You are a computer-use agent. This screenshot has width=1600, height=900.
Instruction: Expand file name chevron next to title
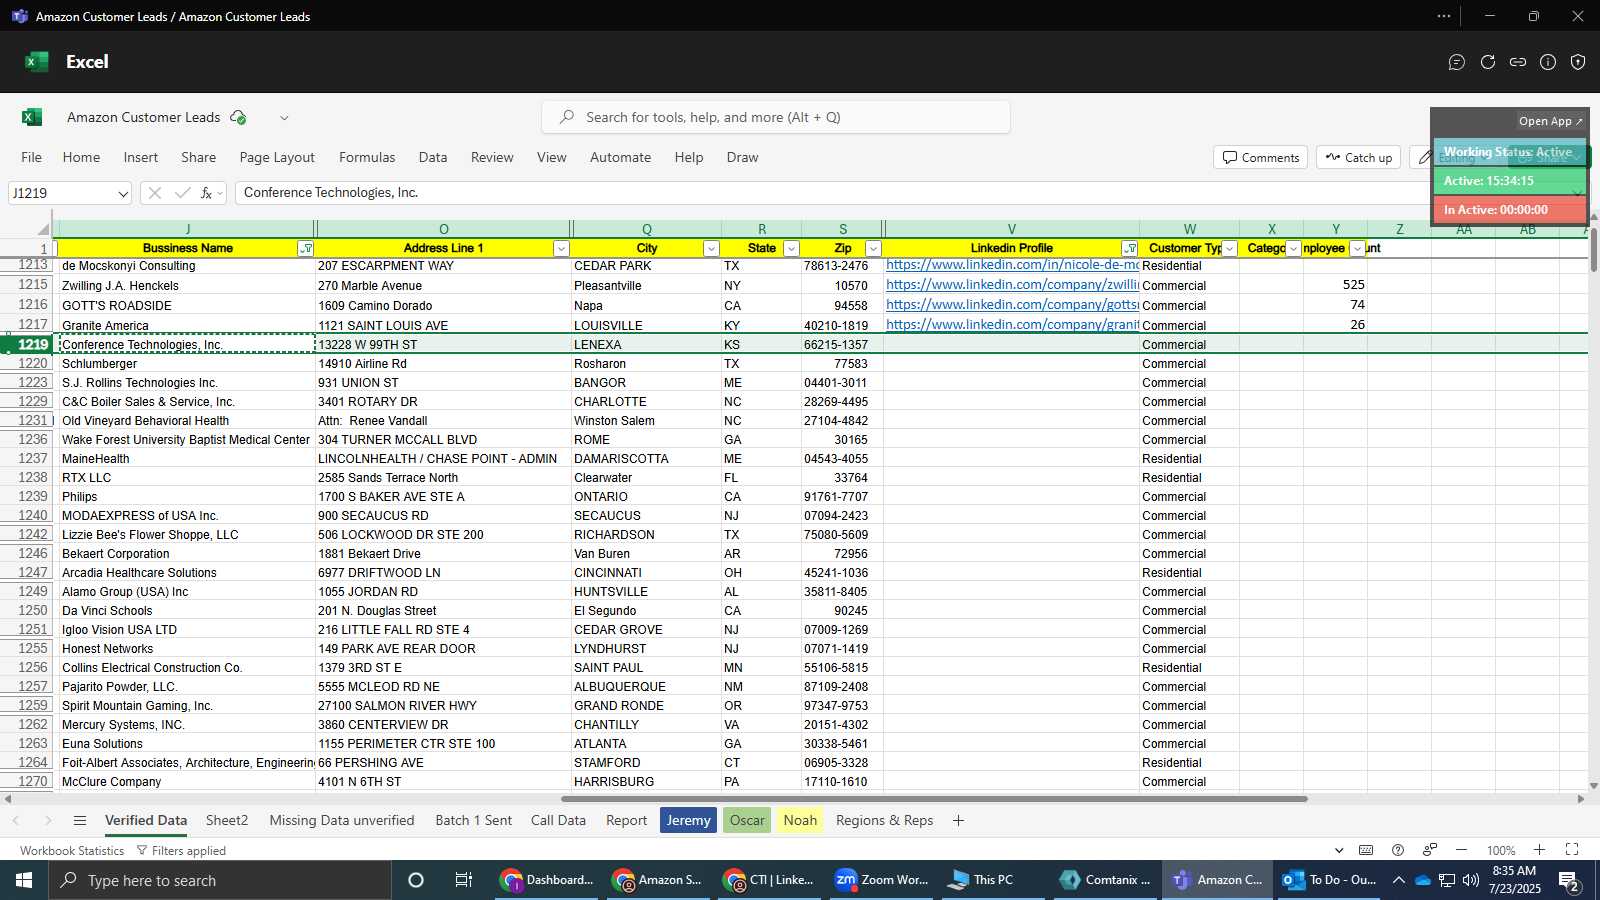click(x=284, y=118)
